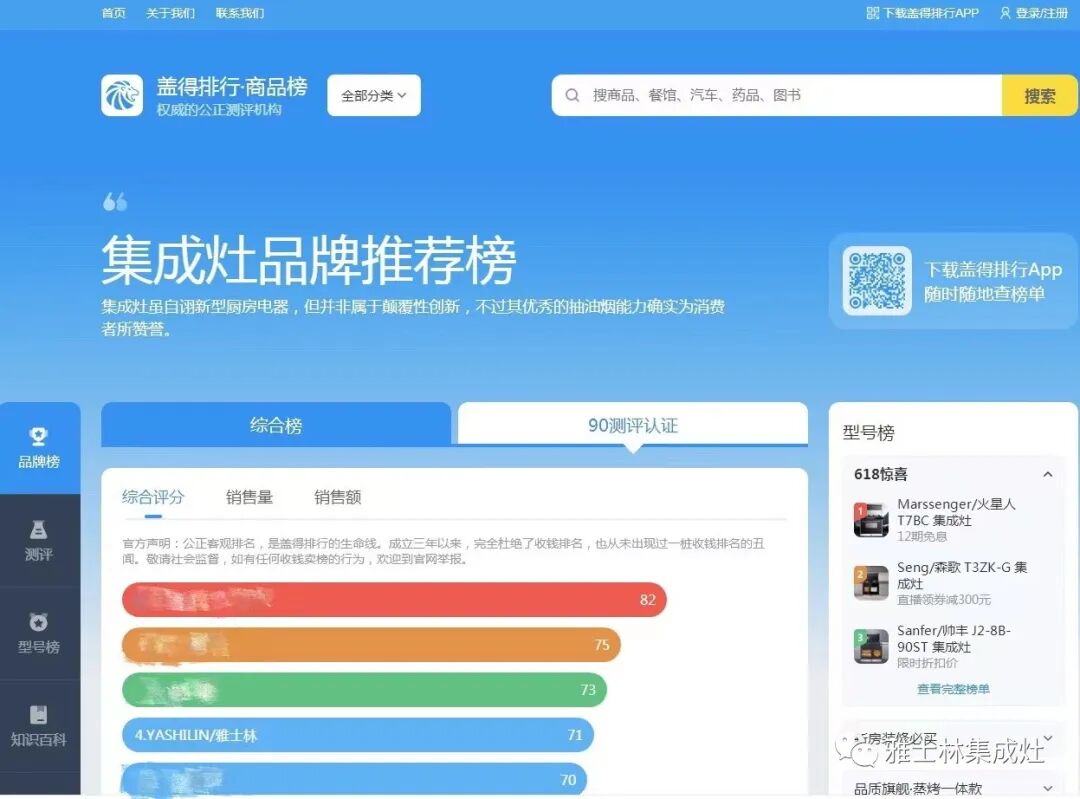Open 型号榜 medal sidebar icon
Screen dimensions: 1080x799
tap(39, 621)
